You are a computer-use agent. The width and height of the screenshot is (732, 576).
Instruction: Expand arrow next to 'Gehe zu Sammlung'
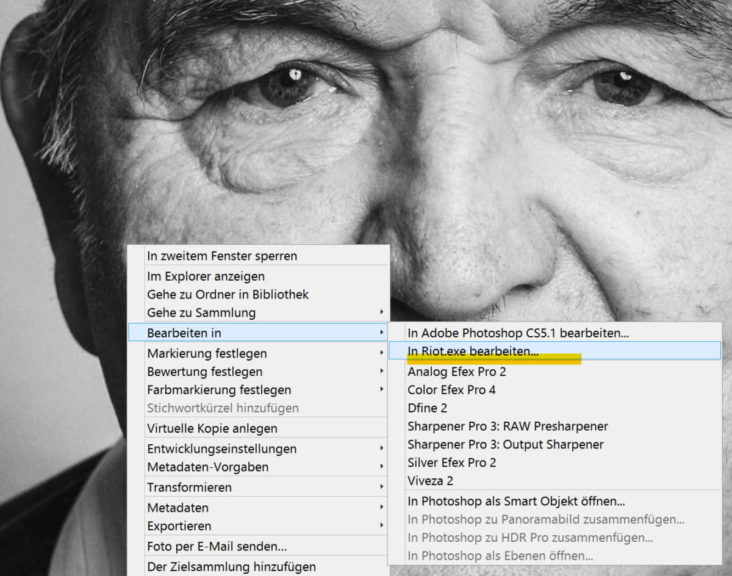click(381, 312)
